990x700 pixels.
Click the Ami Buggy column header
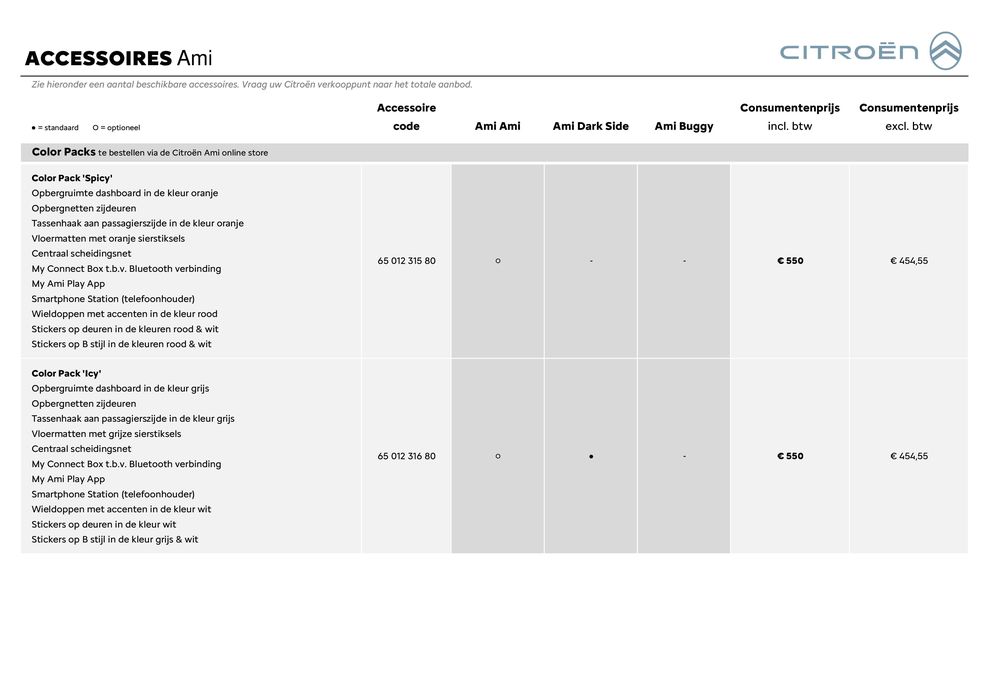click(x=684, y=126)
